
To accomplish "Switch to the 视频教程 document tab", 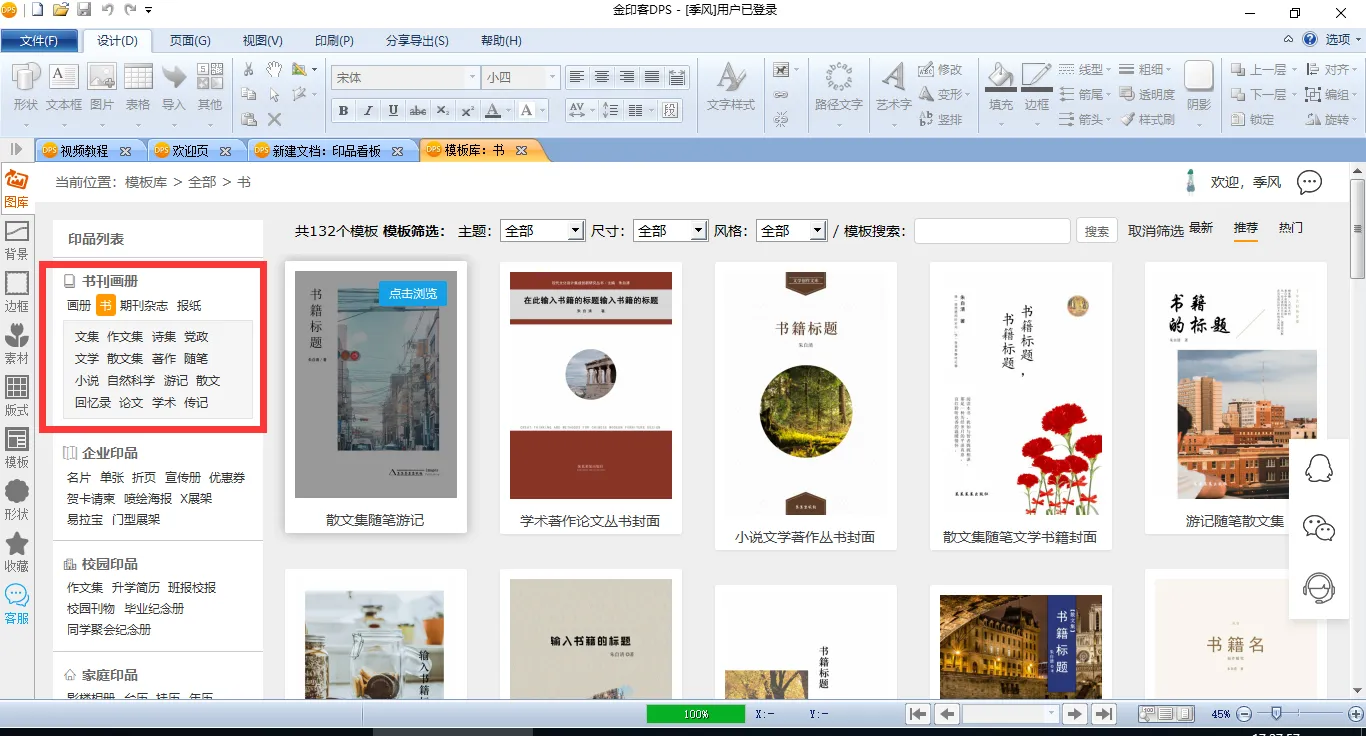I will click(84, 151).
